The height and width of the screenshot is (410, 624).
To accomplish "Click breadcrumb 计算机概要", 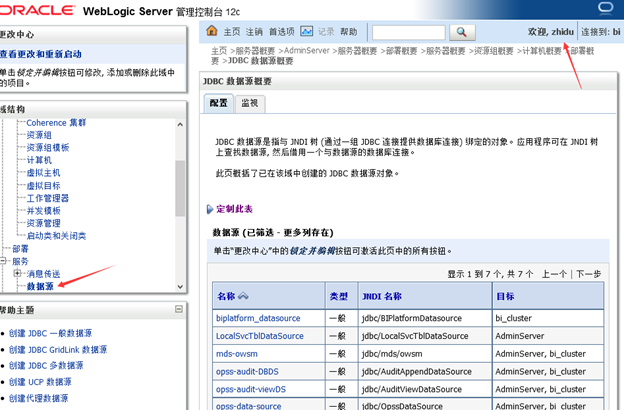I will click(542, 51).
